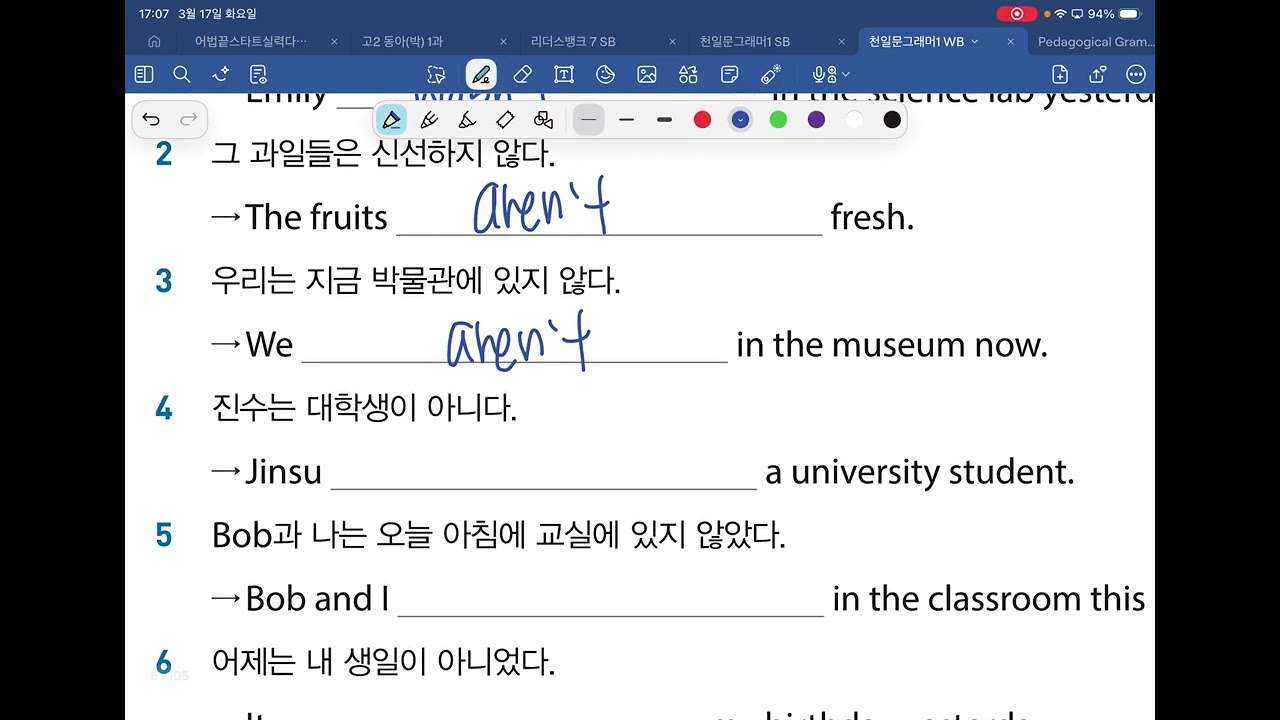Select the thickest stroke width
Viewport: 1280px width, 720px height.
pyautogui.click(x=665, y=120)
